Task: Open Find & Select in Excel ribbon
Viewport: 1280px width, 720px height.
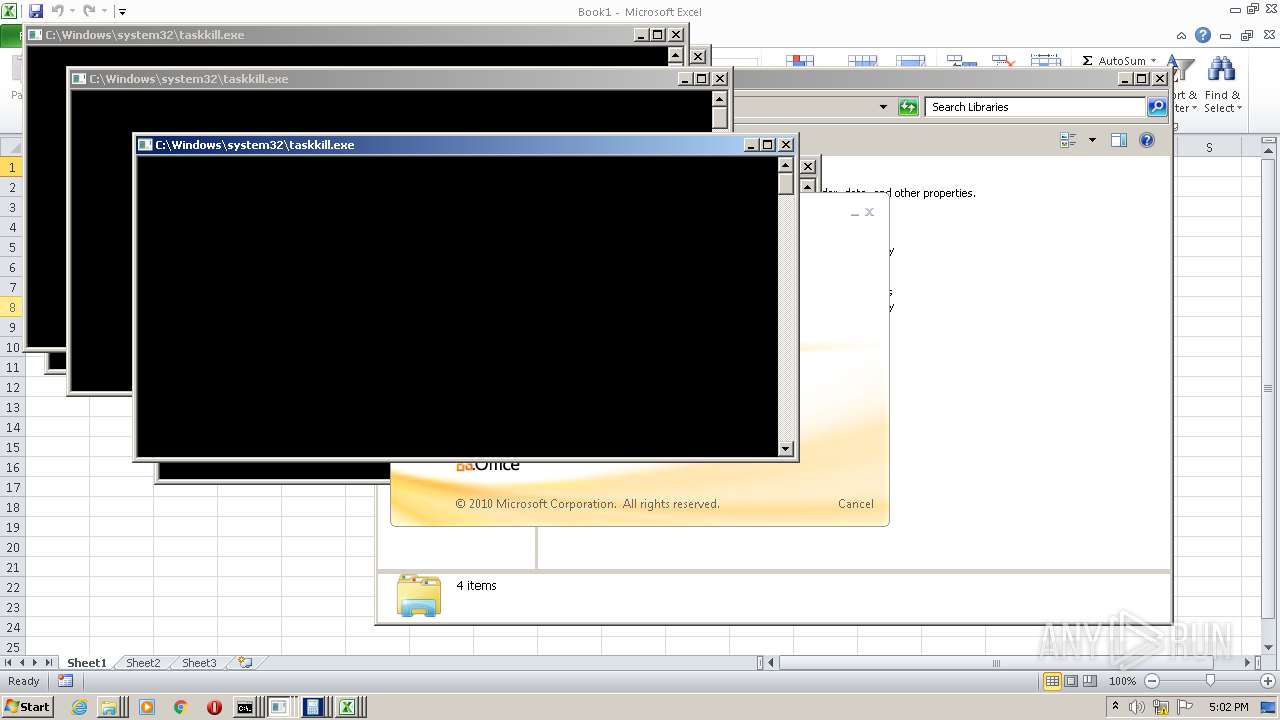Action: click(x=1222, y=86)
